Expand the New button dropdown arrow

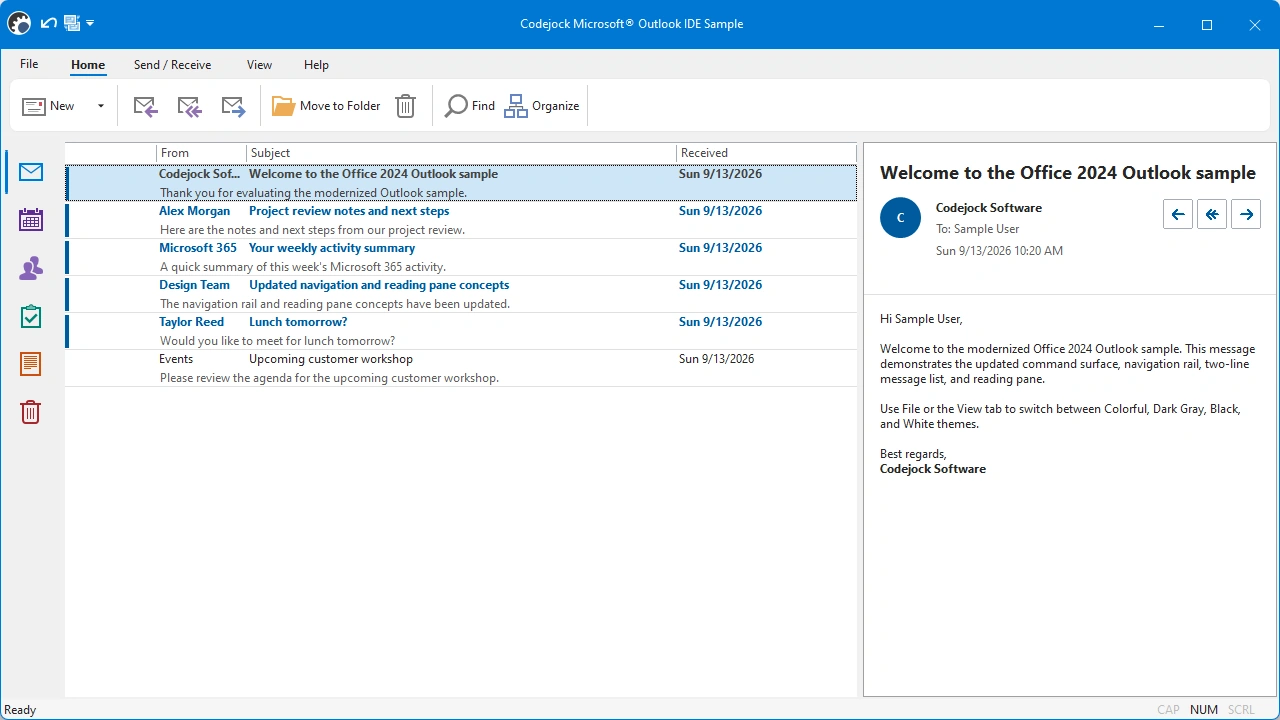click(x=100, y=106)
